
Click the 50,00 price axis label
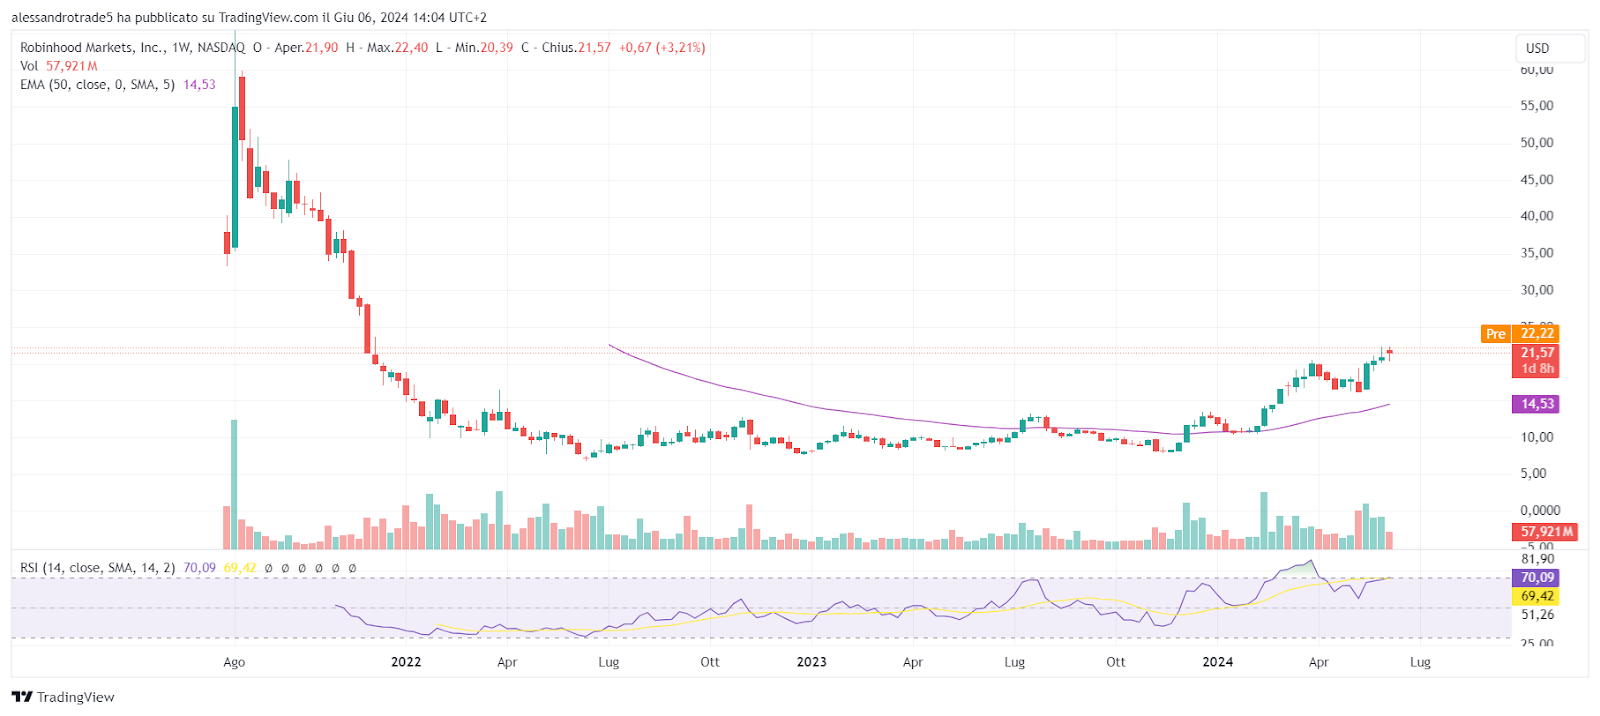point(1537,143)
